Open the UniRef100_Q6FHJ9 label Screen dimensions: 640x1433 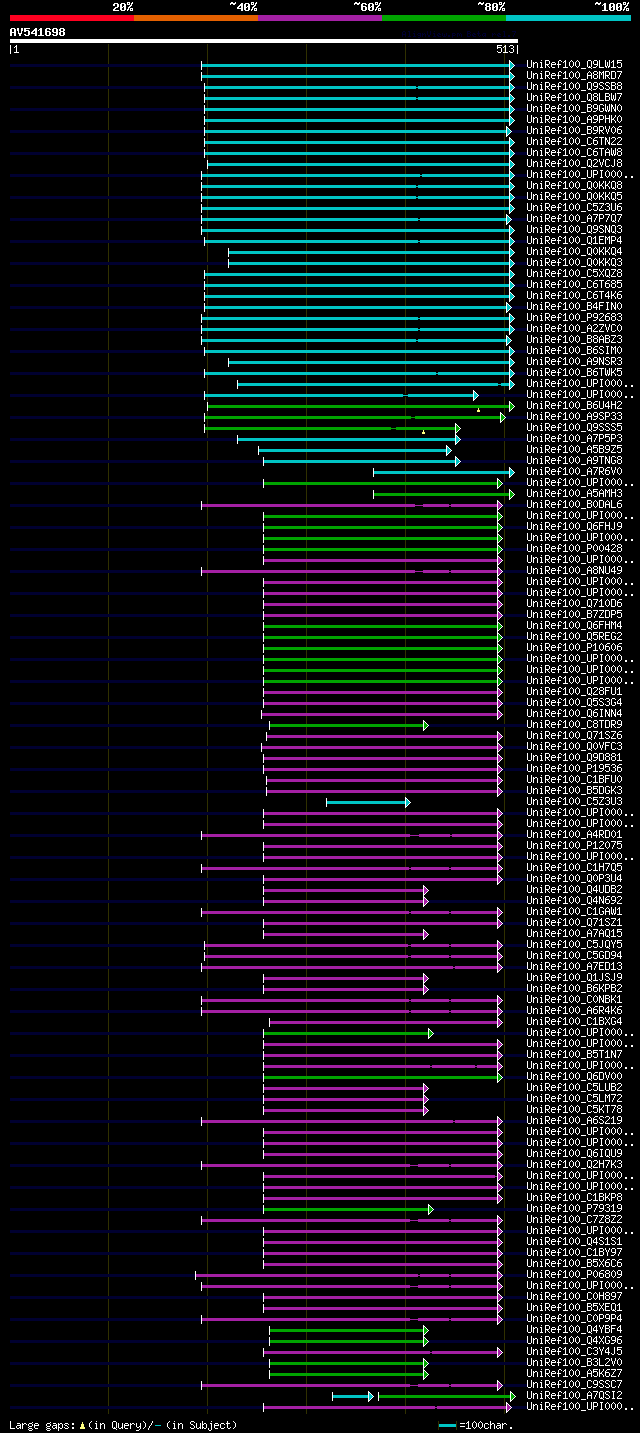(x=574, y=526)
